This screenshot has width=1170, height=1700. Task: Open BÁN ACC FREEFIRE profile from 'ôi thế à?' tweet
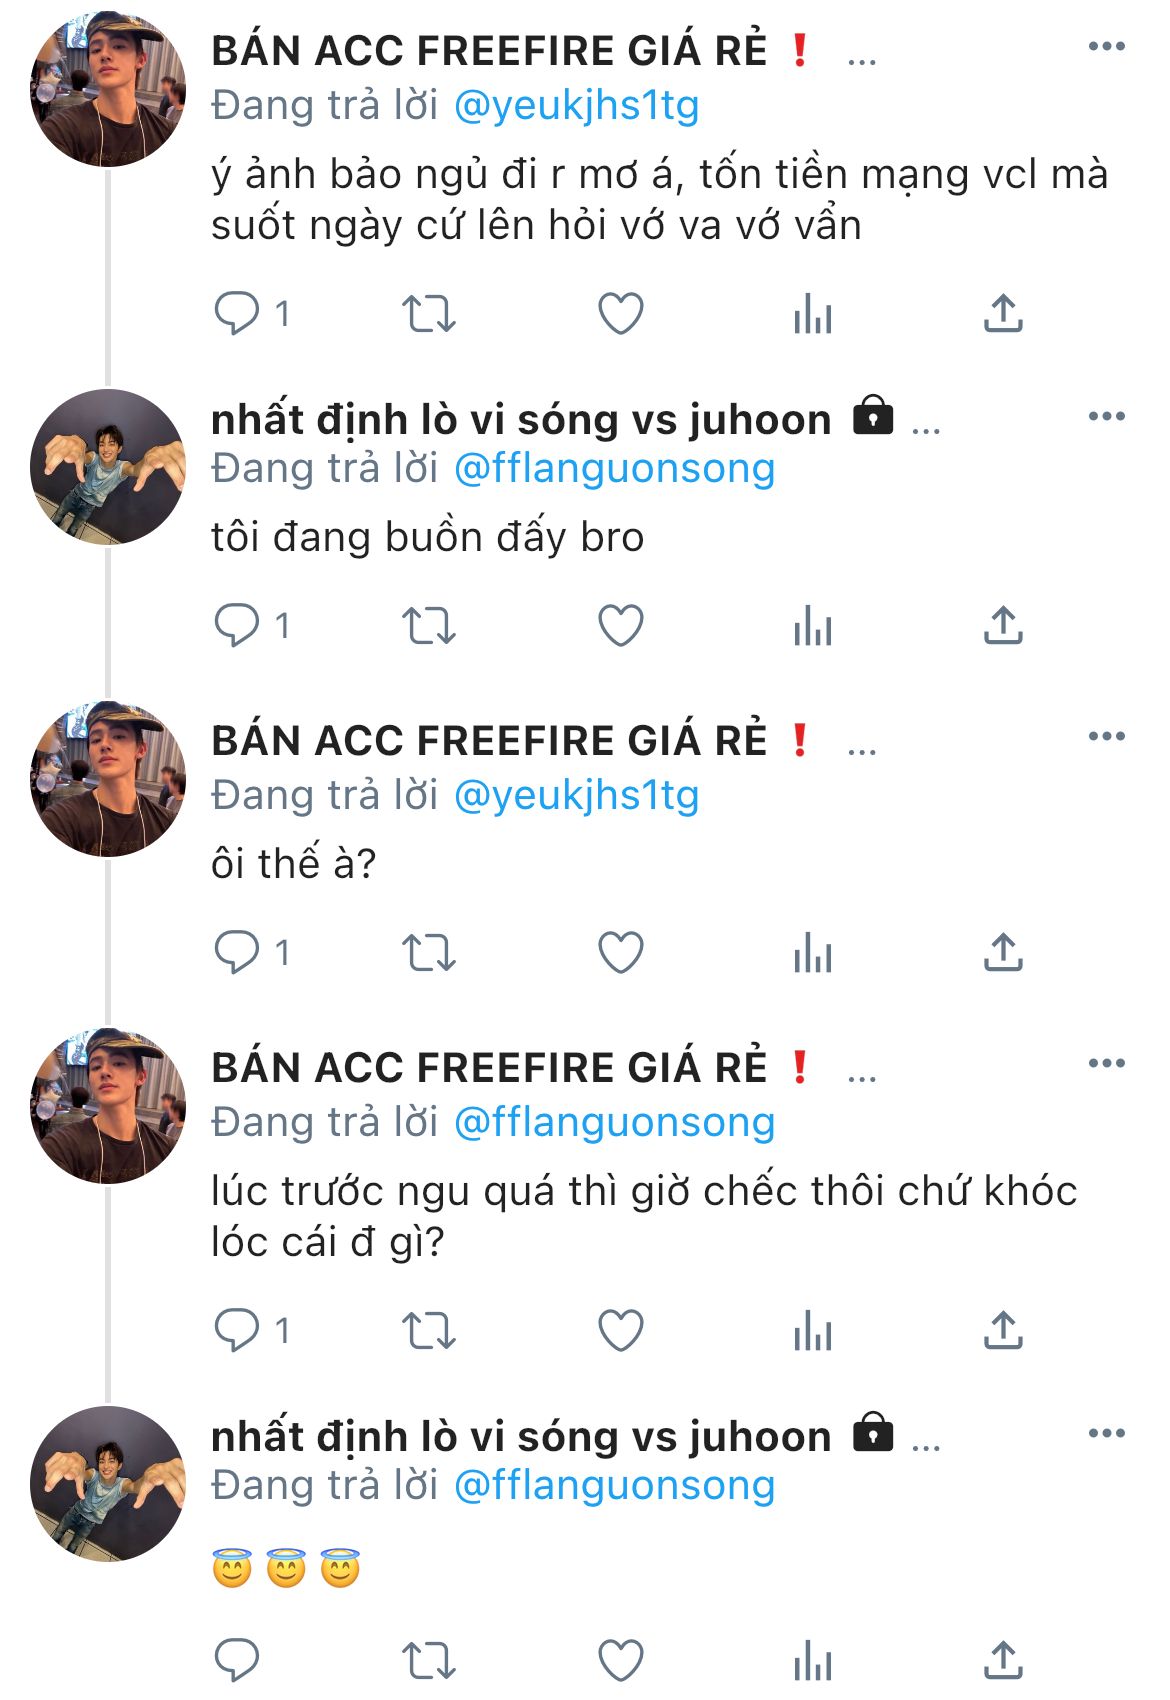[x=489, y=741]
